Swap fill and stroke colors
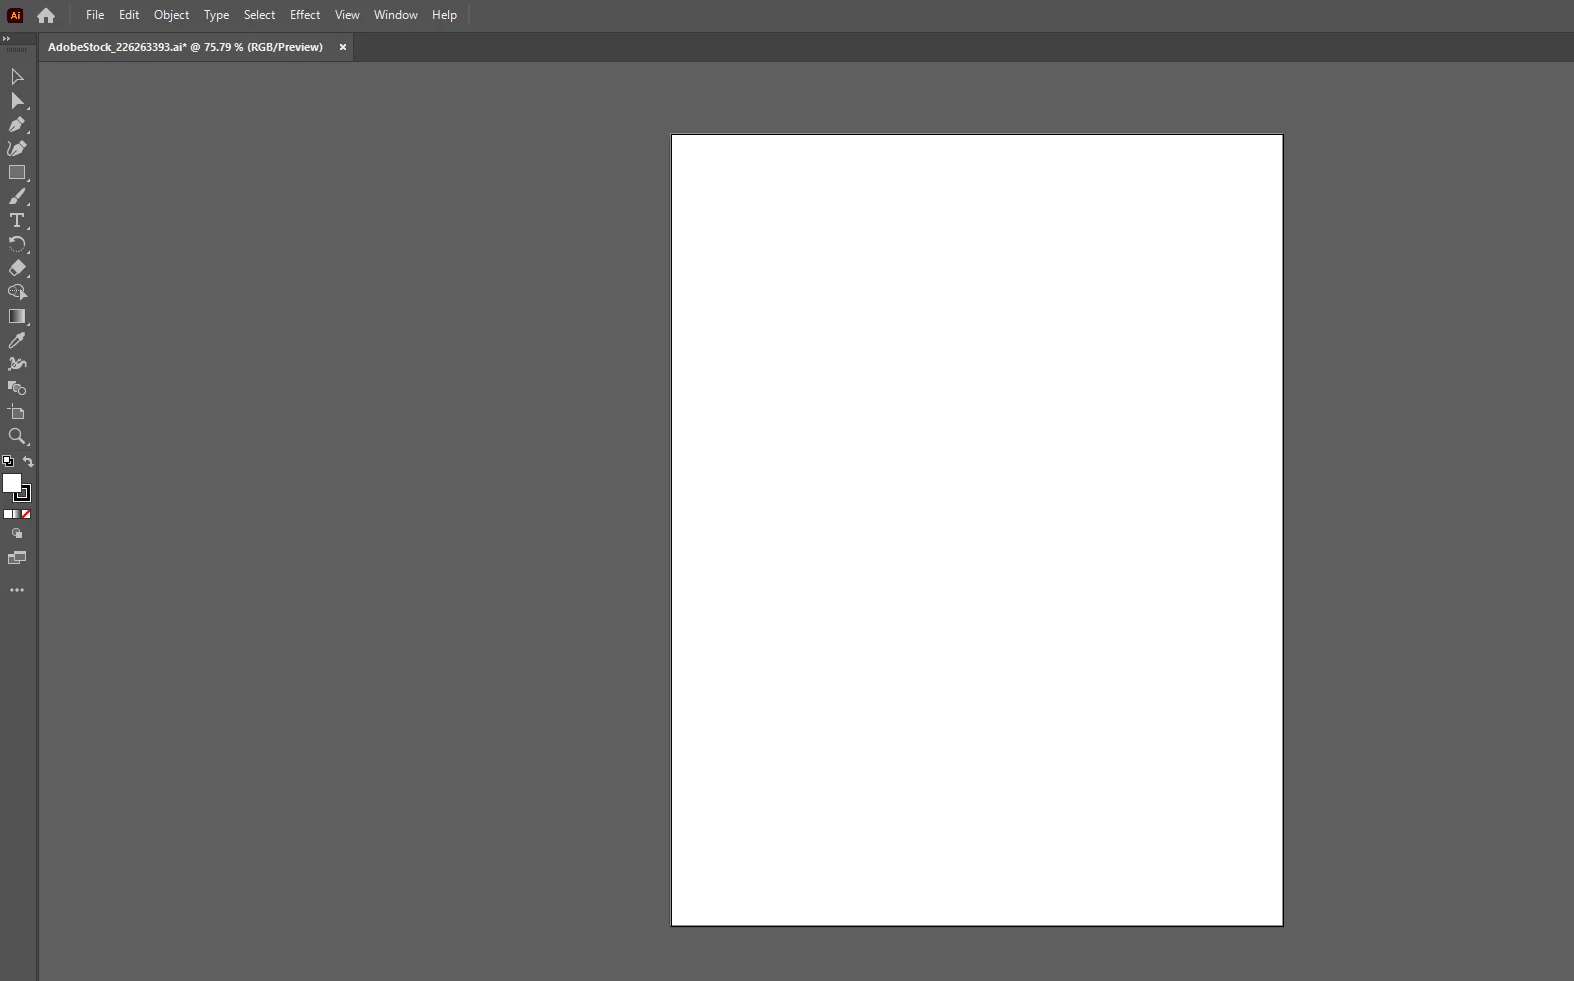Image resolution: width=1574 pixels, height=981 pixels. pos(28,462)
